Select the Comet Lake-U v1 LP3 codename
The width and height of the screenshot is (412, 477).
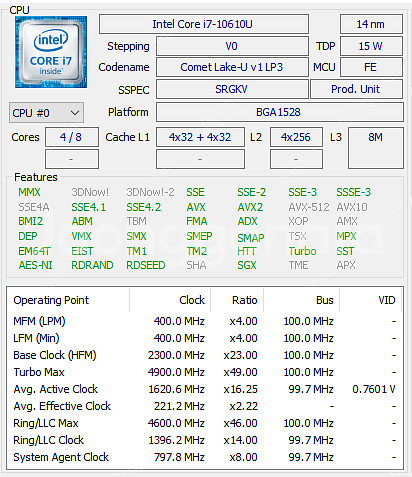[x=232, y=67]
